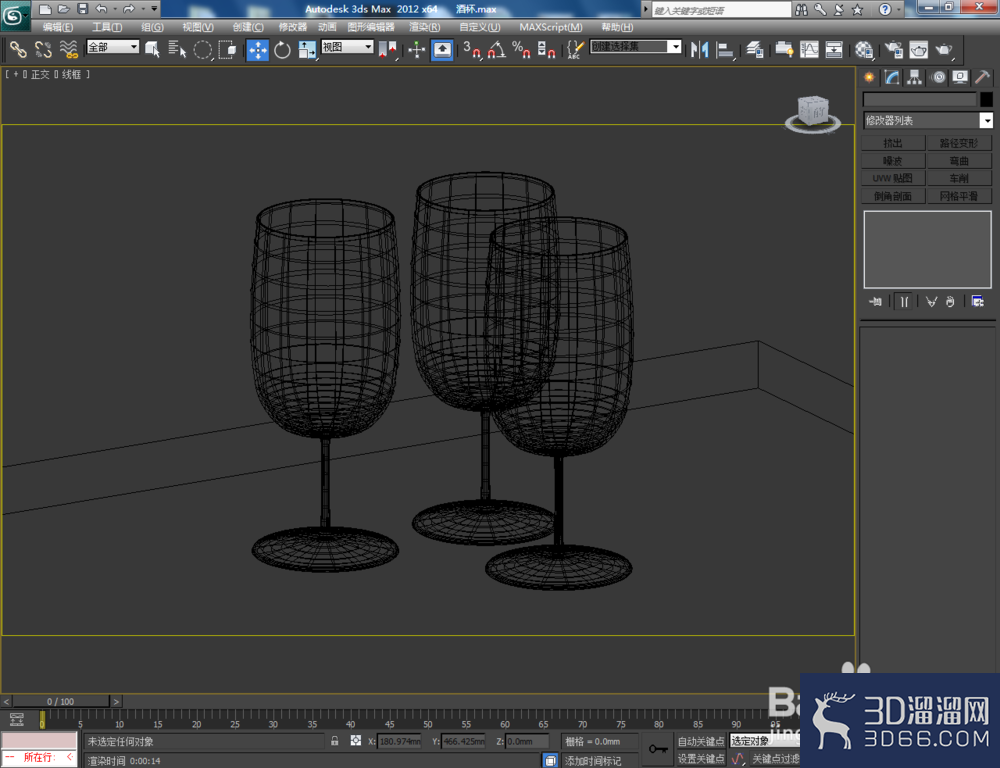
Task: Switch to the Utilities command panel tab
Action: point(982,77)
